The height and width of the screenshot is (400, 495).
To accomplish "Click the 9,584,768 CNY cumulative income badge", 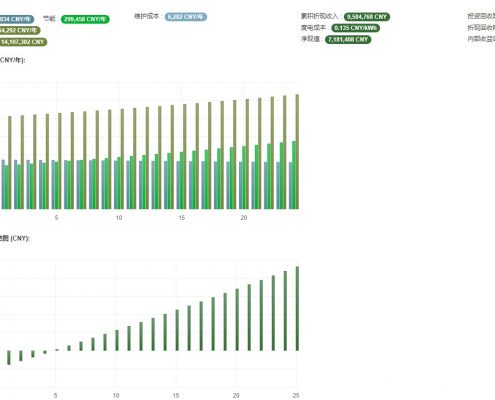I will click(367, 17).
